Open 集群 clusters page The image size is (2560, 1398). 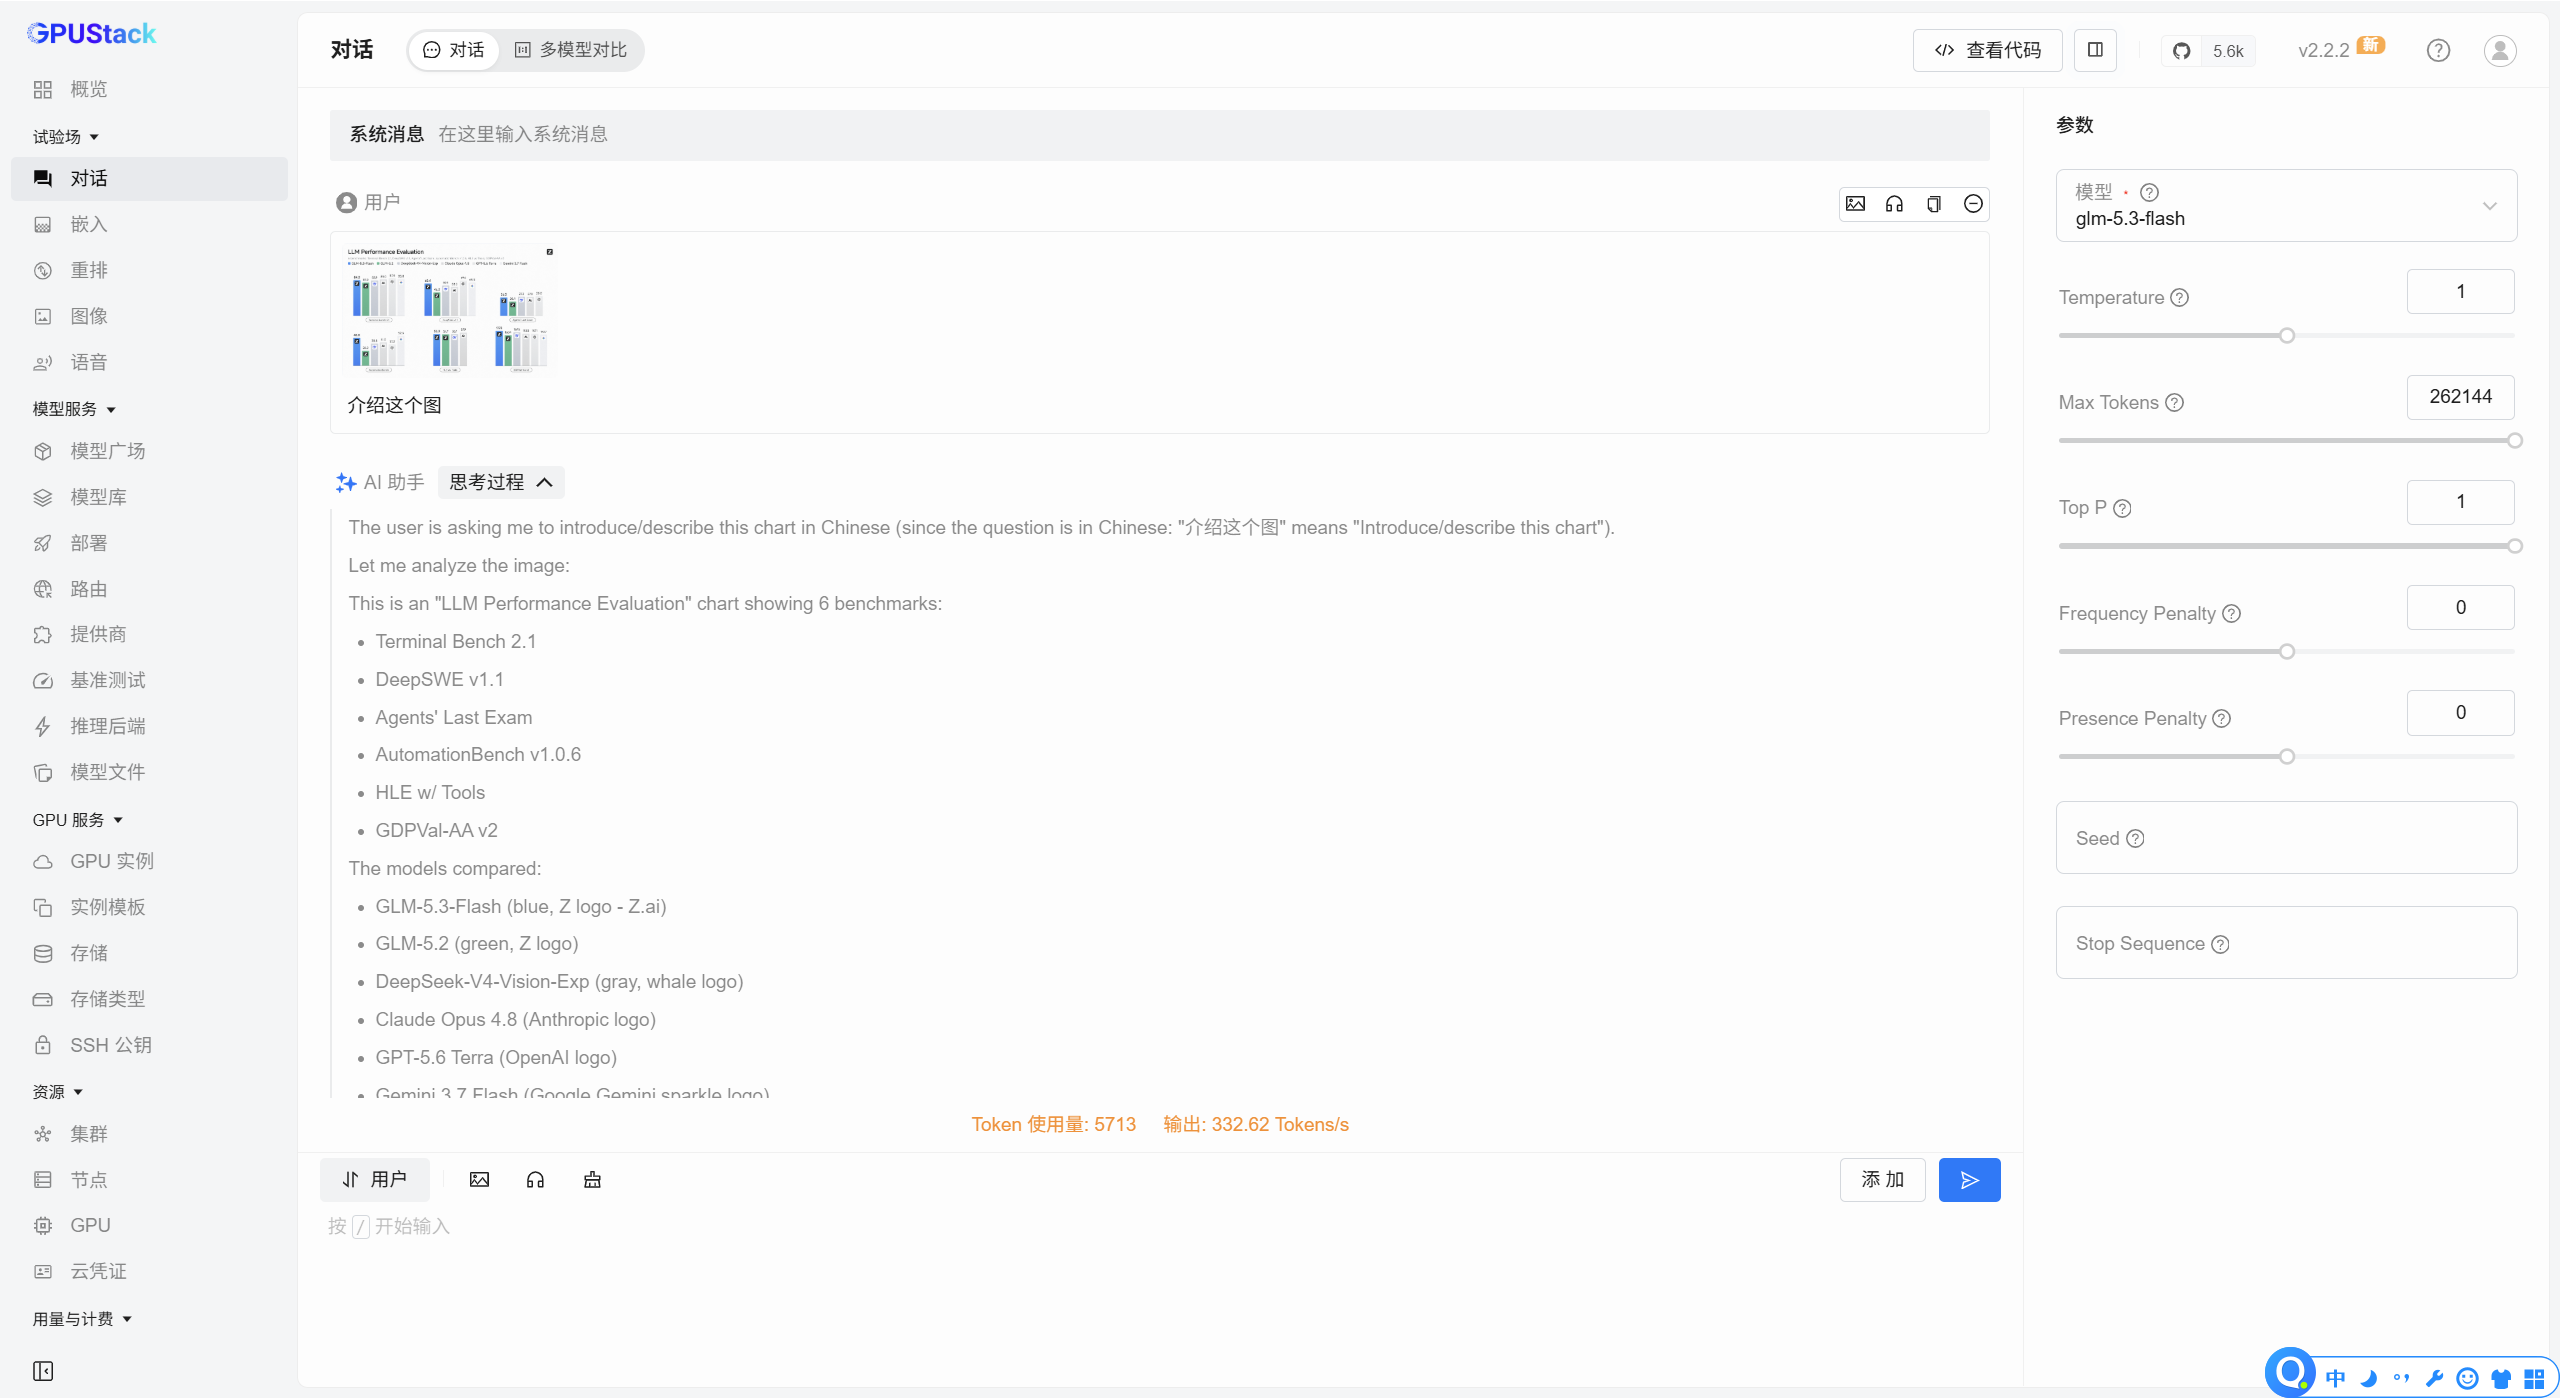coord(149,1134)
